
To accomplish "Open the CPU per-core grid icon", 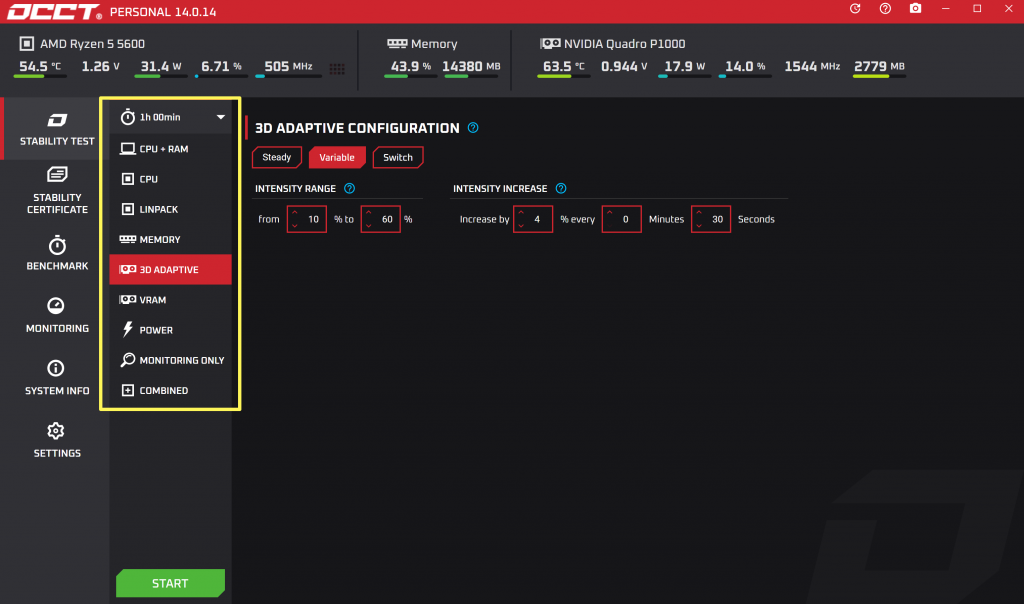I will click(x=337, y=69).
